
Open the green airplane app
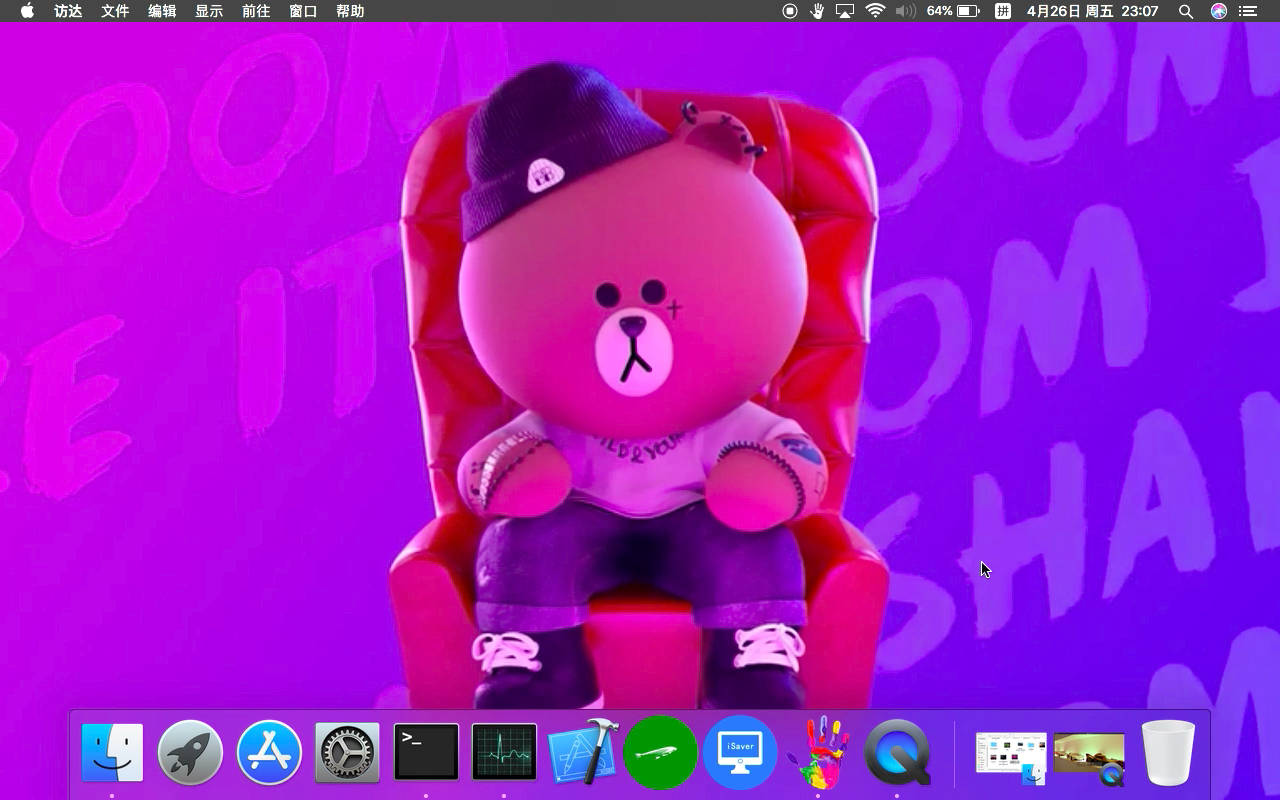pos(661,752)
